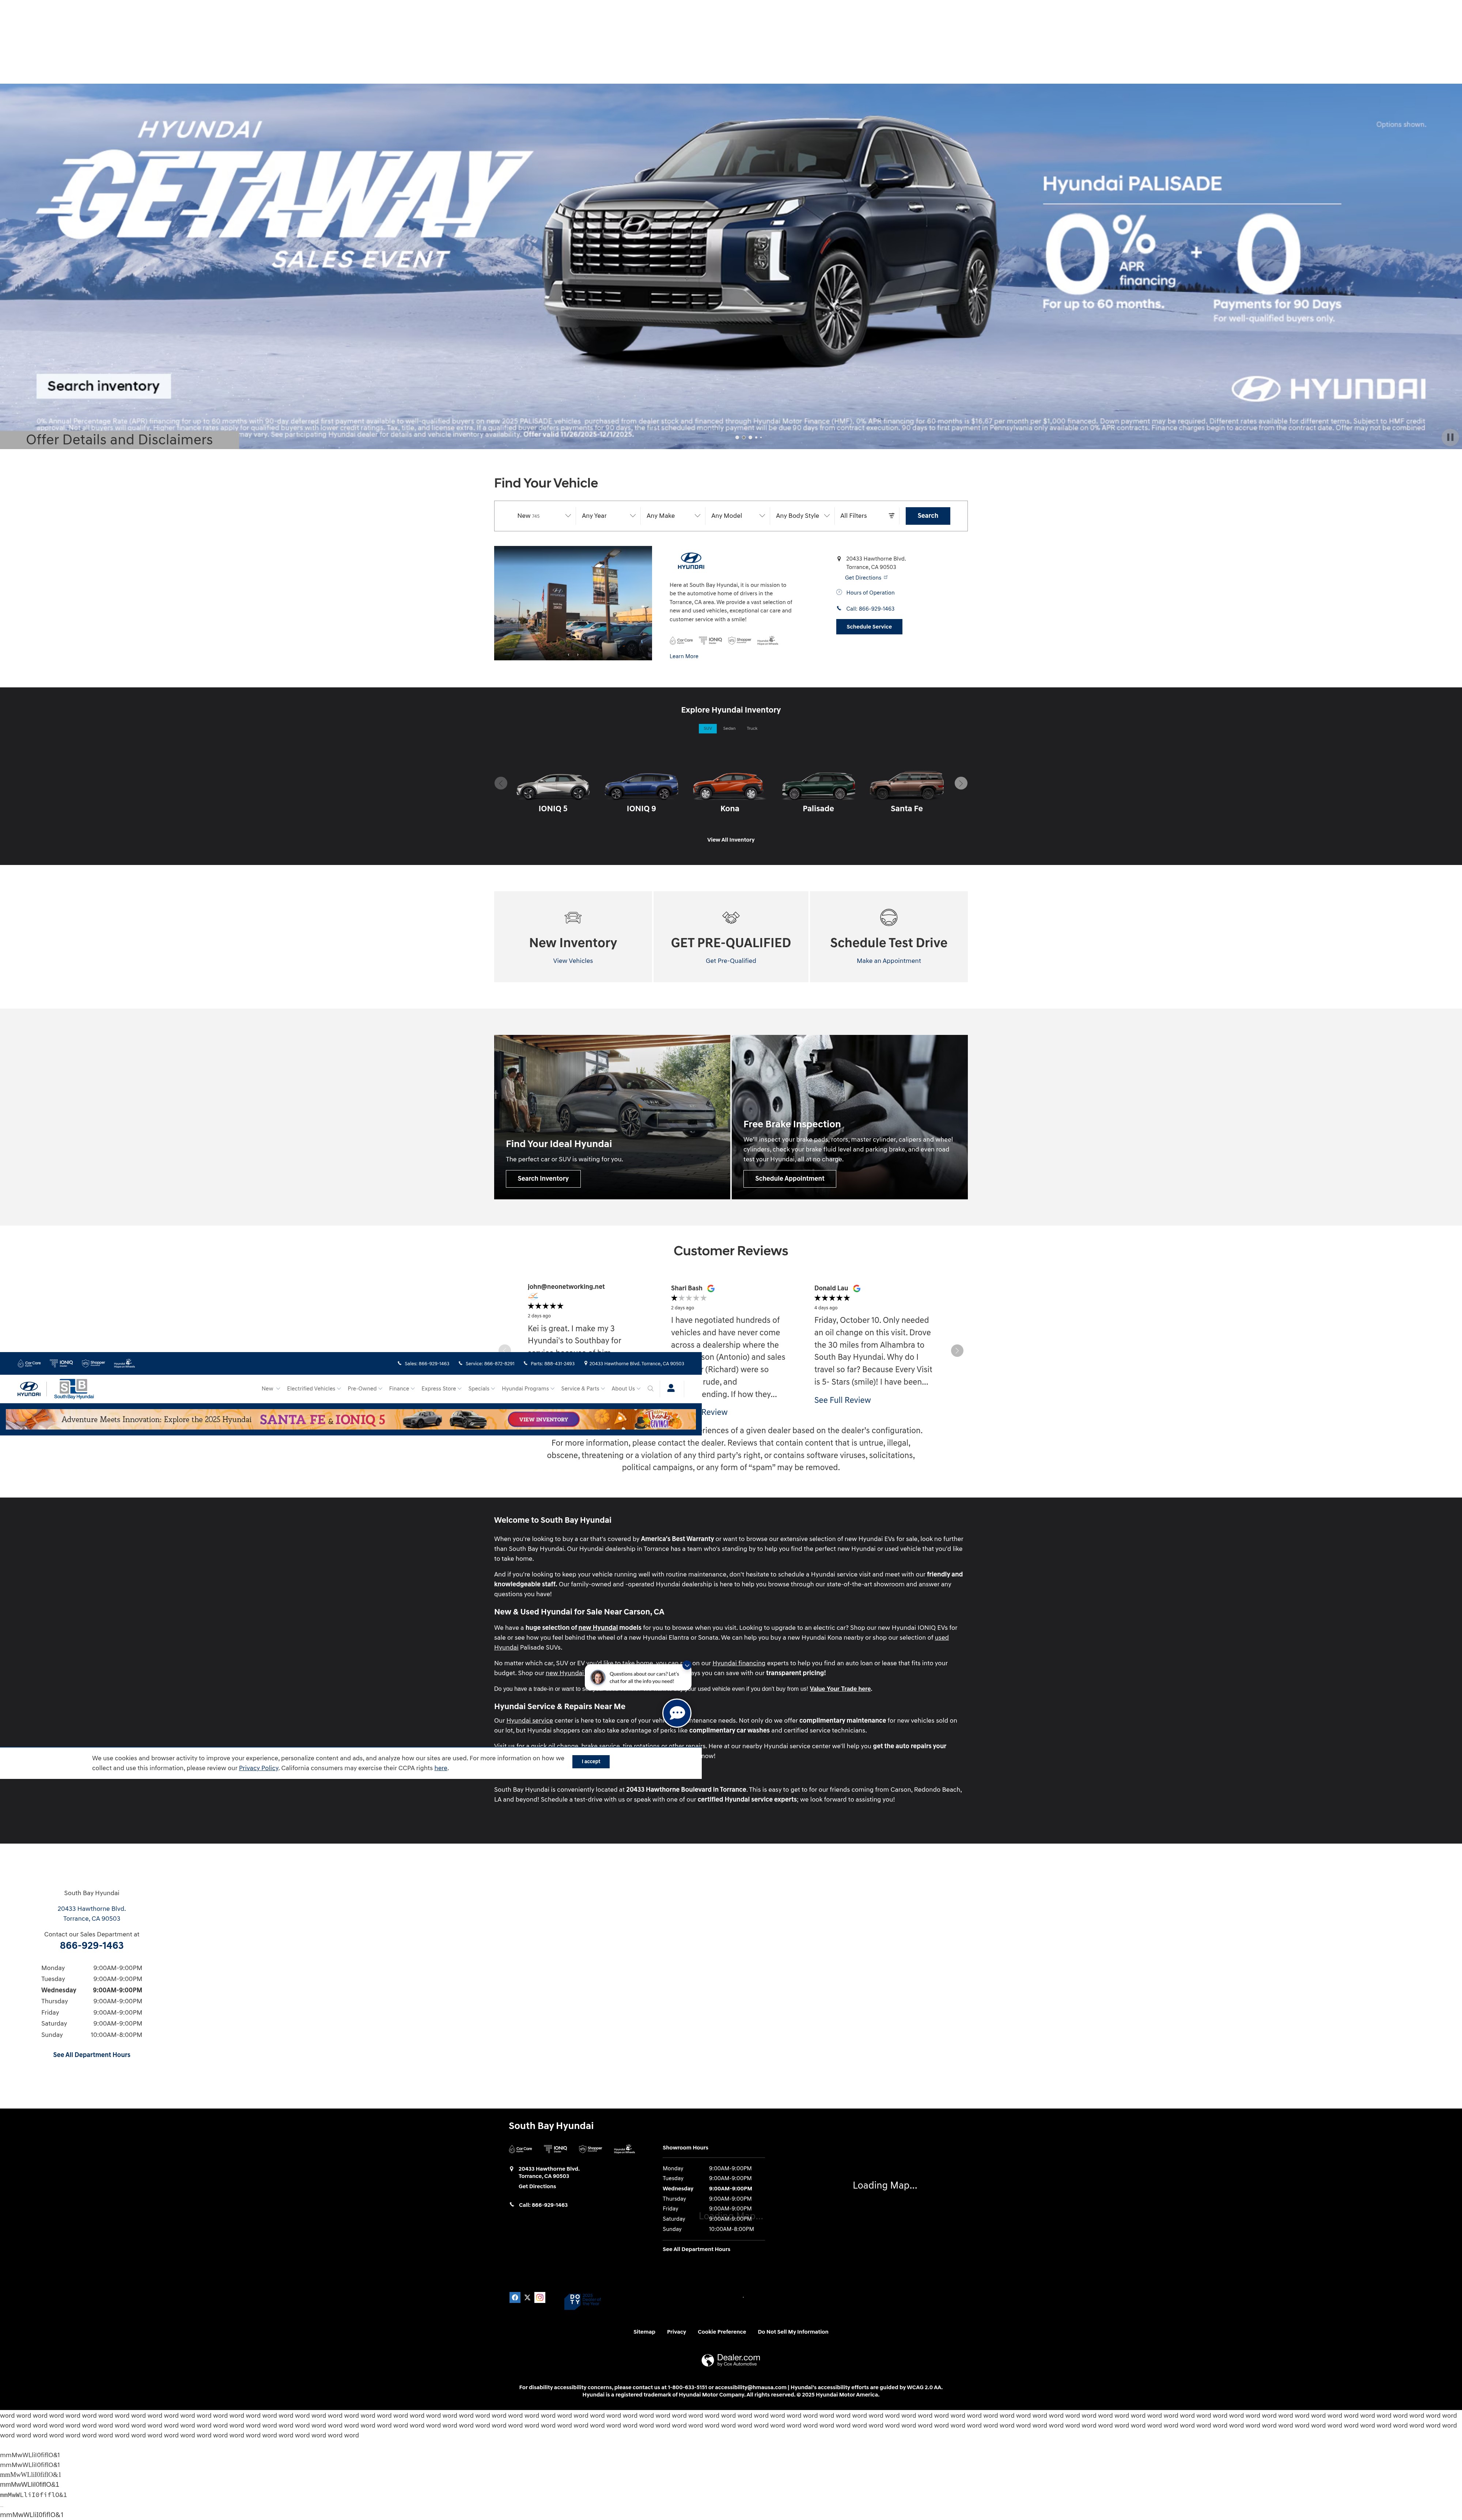Open the search magnifier icon in navbar
The height and width of the screenshot is (2520, 1462).
[x=650, y=1388]
